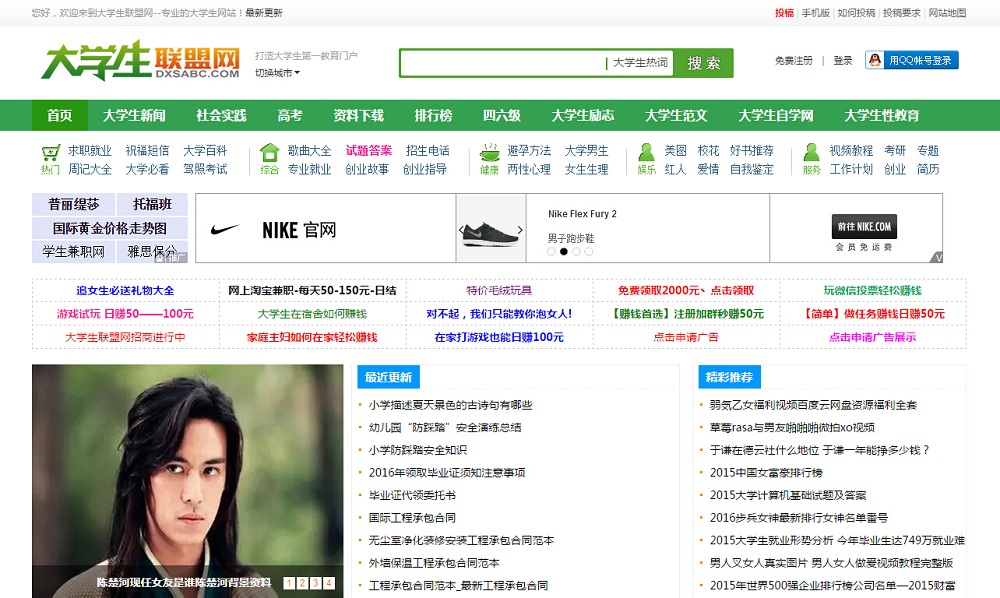Screen dimensions: 1000x598
Task: Click red 投稿 link in top bar
Action: [x=784, y=13]
